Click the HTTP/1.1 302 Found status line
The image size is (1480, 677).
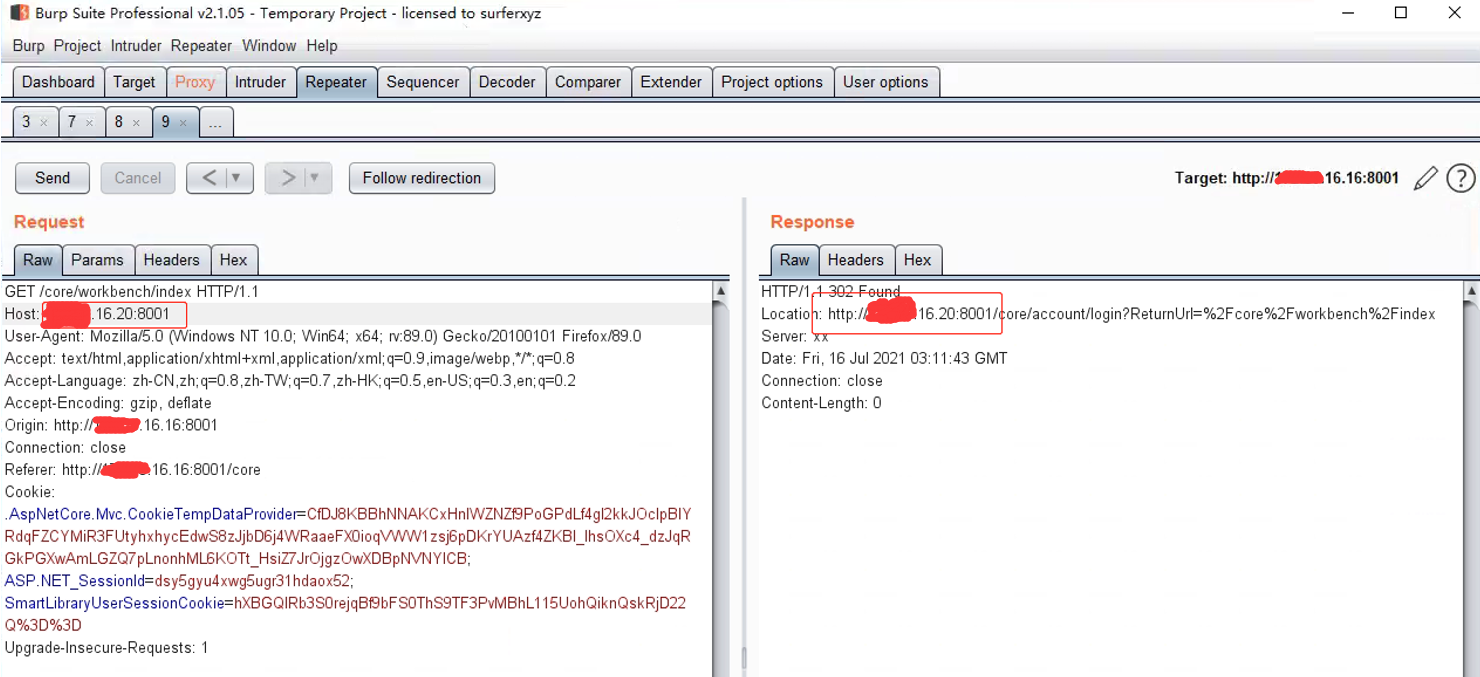[x=831, y=292]
